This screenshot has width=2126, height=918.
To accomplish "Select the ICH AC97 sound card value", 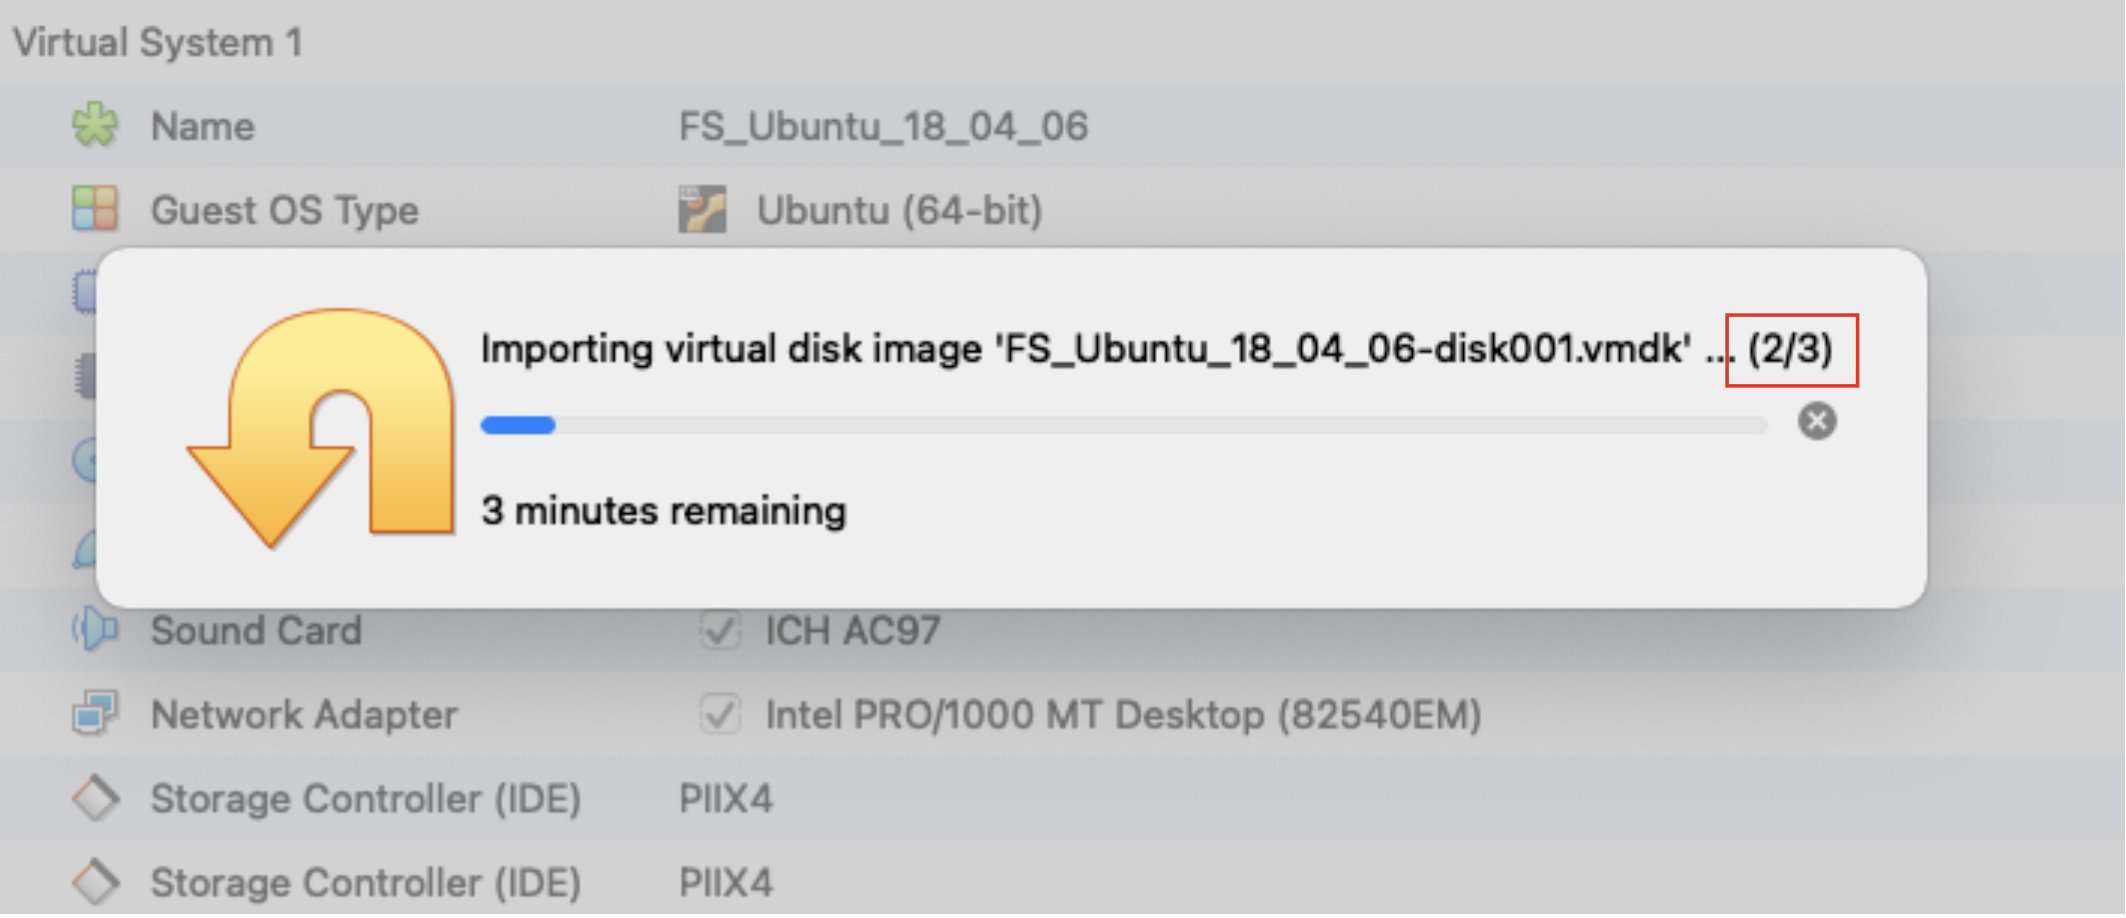I will (852, 631).
